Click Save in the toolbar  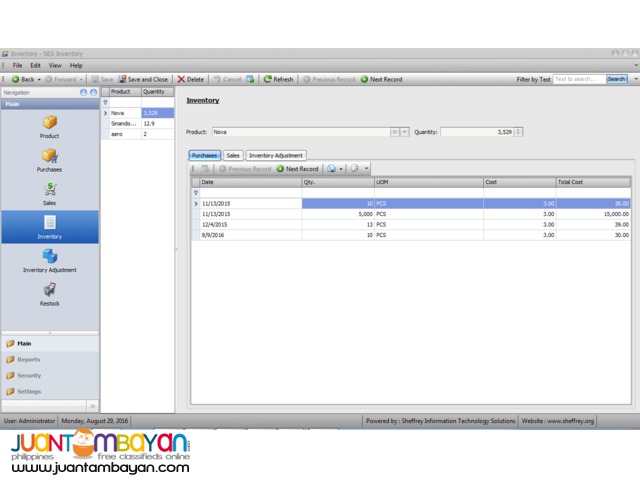point(102,79)
